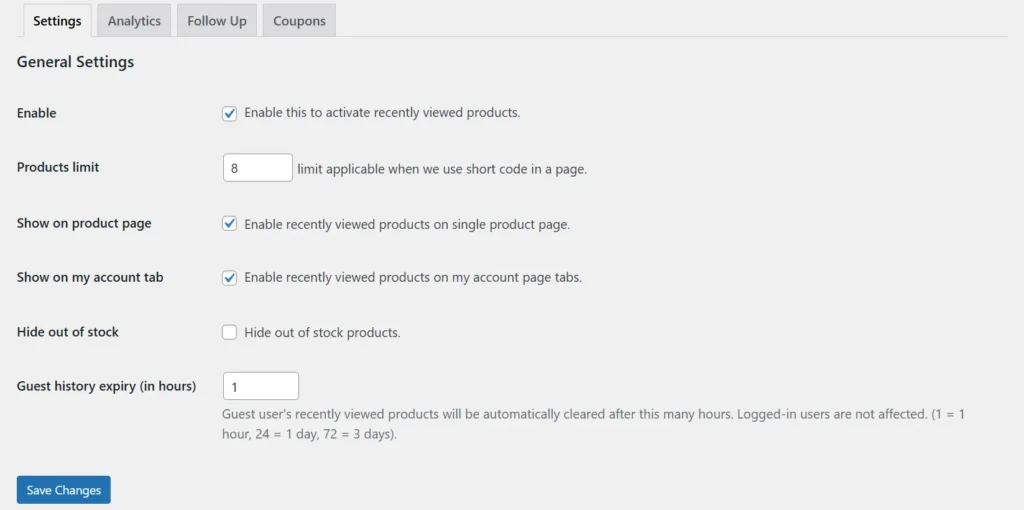Click the 'my account page tabs' checkbox label text
The width and height of the screenshot is (1024, 510).
[413, 278]
